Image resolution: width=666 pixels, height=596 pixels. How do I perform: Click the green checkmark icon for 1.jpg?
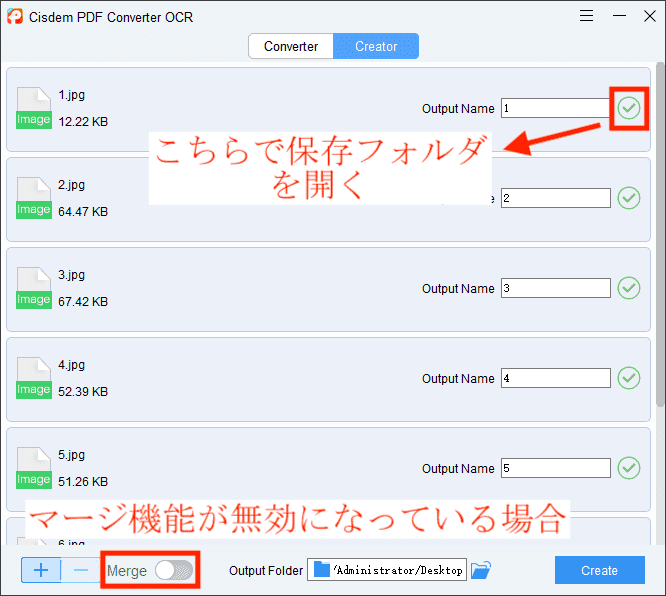point(629,108)
